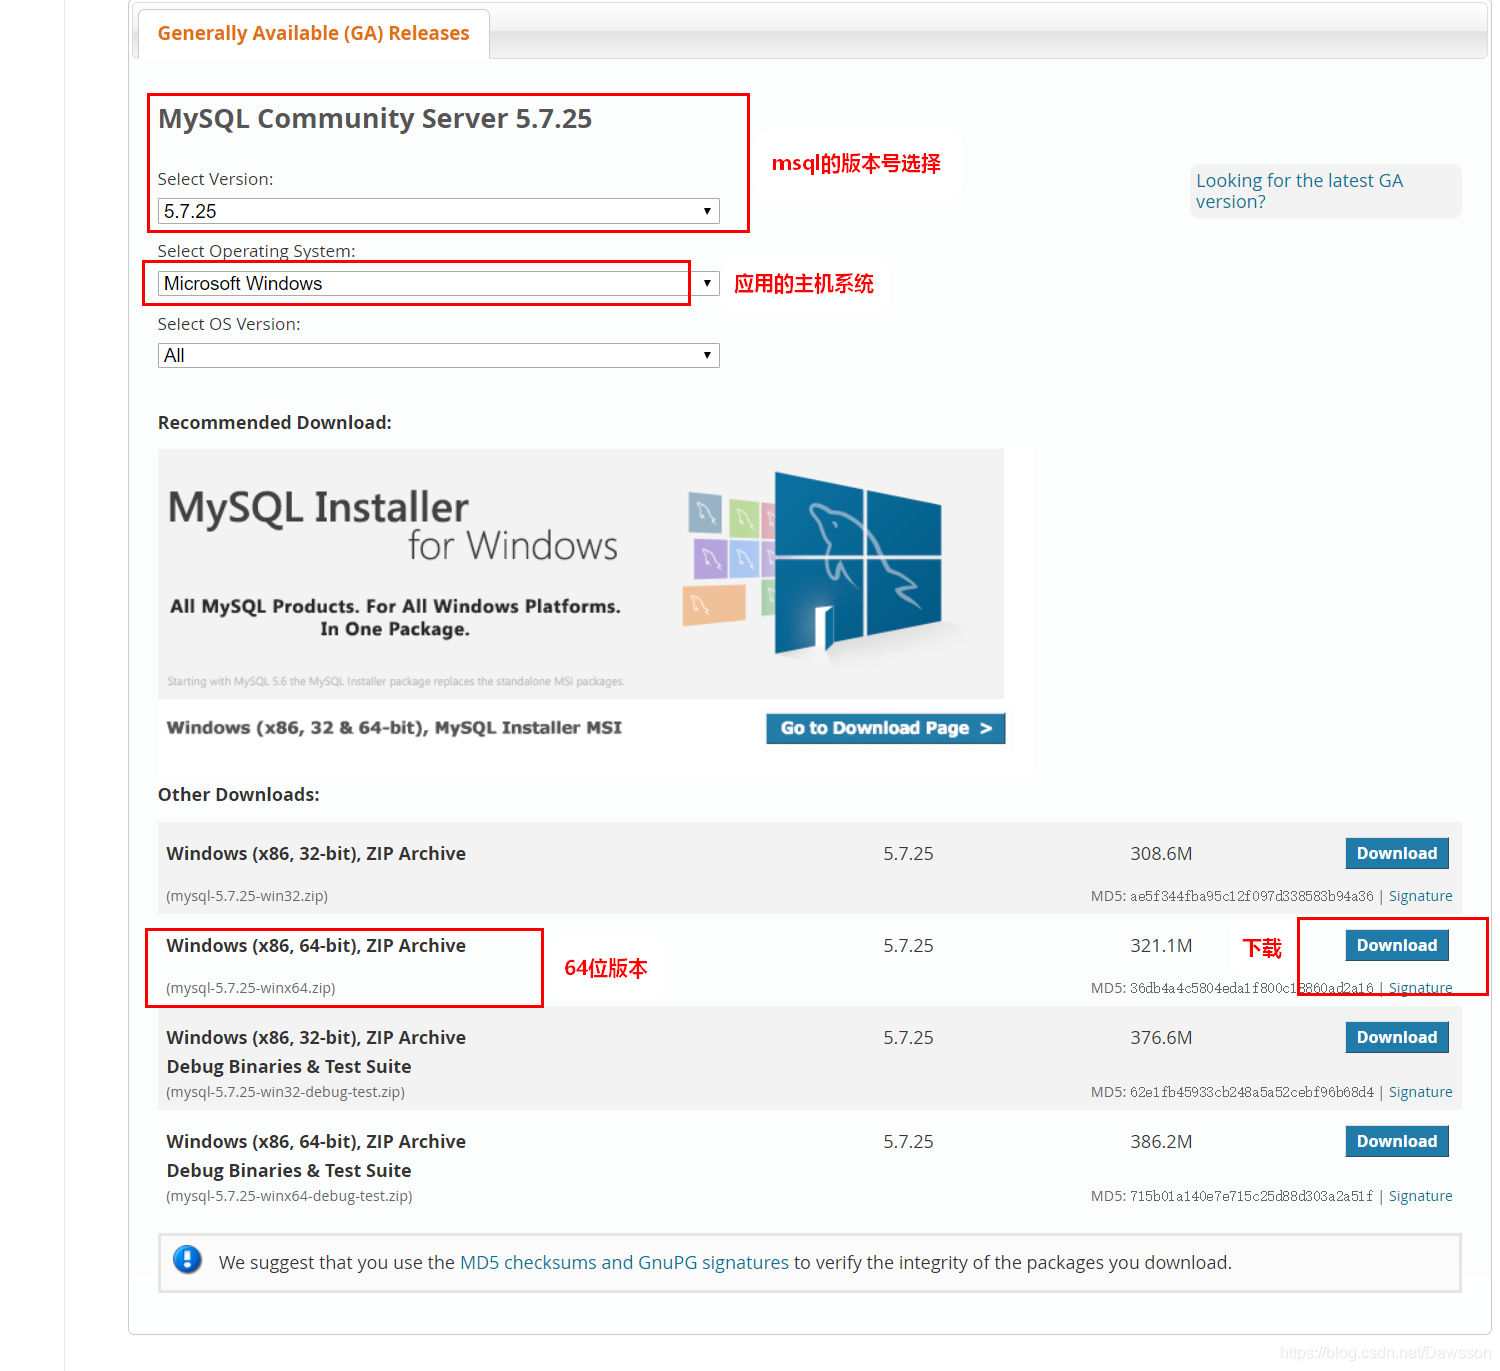Click the 386.2M file size value
The image size is (1500, 1371).
(1161, 1141)
